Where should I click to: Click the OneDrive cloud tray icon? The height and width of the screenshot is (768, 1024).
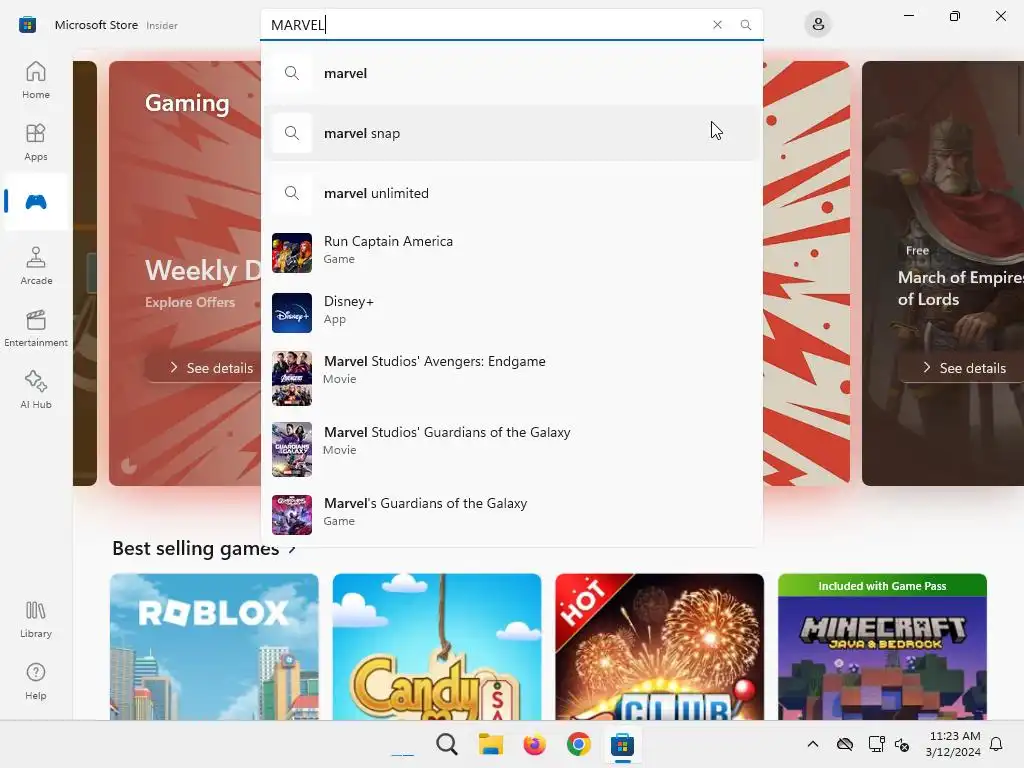(x=844, y=744)
